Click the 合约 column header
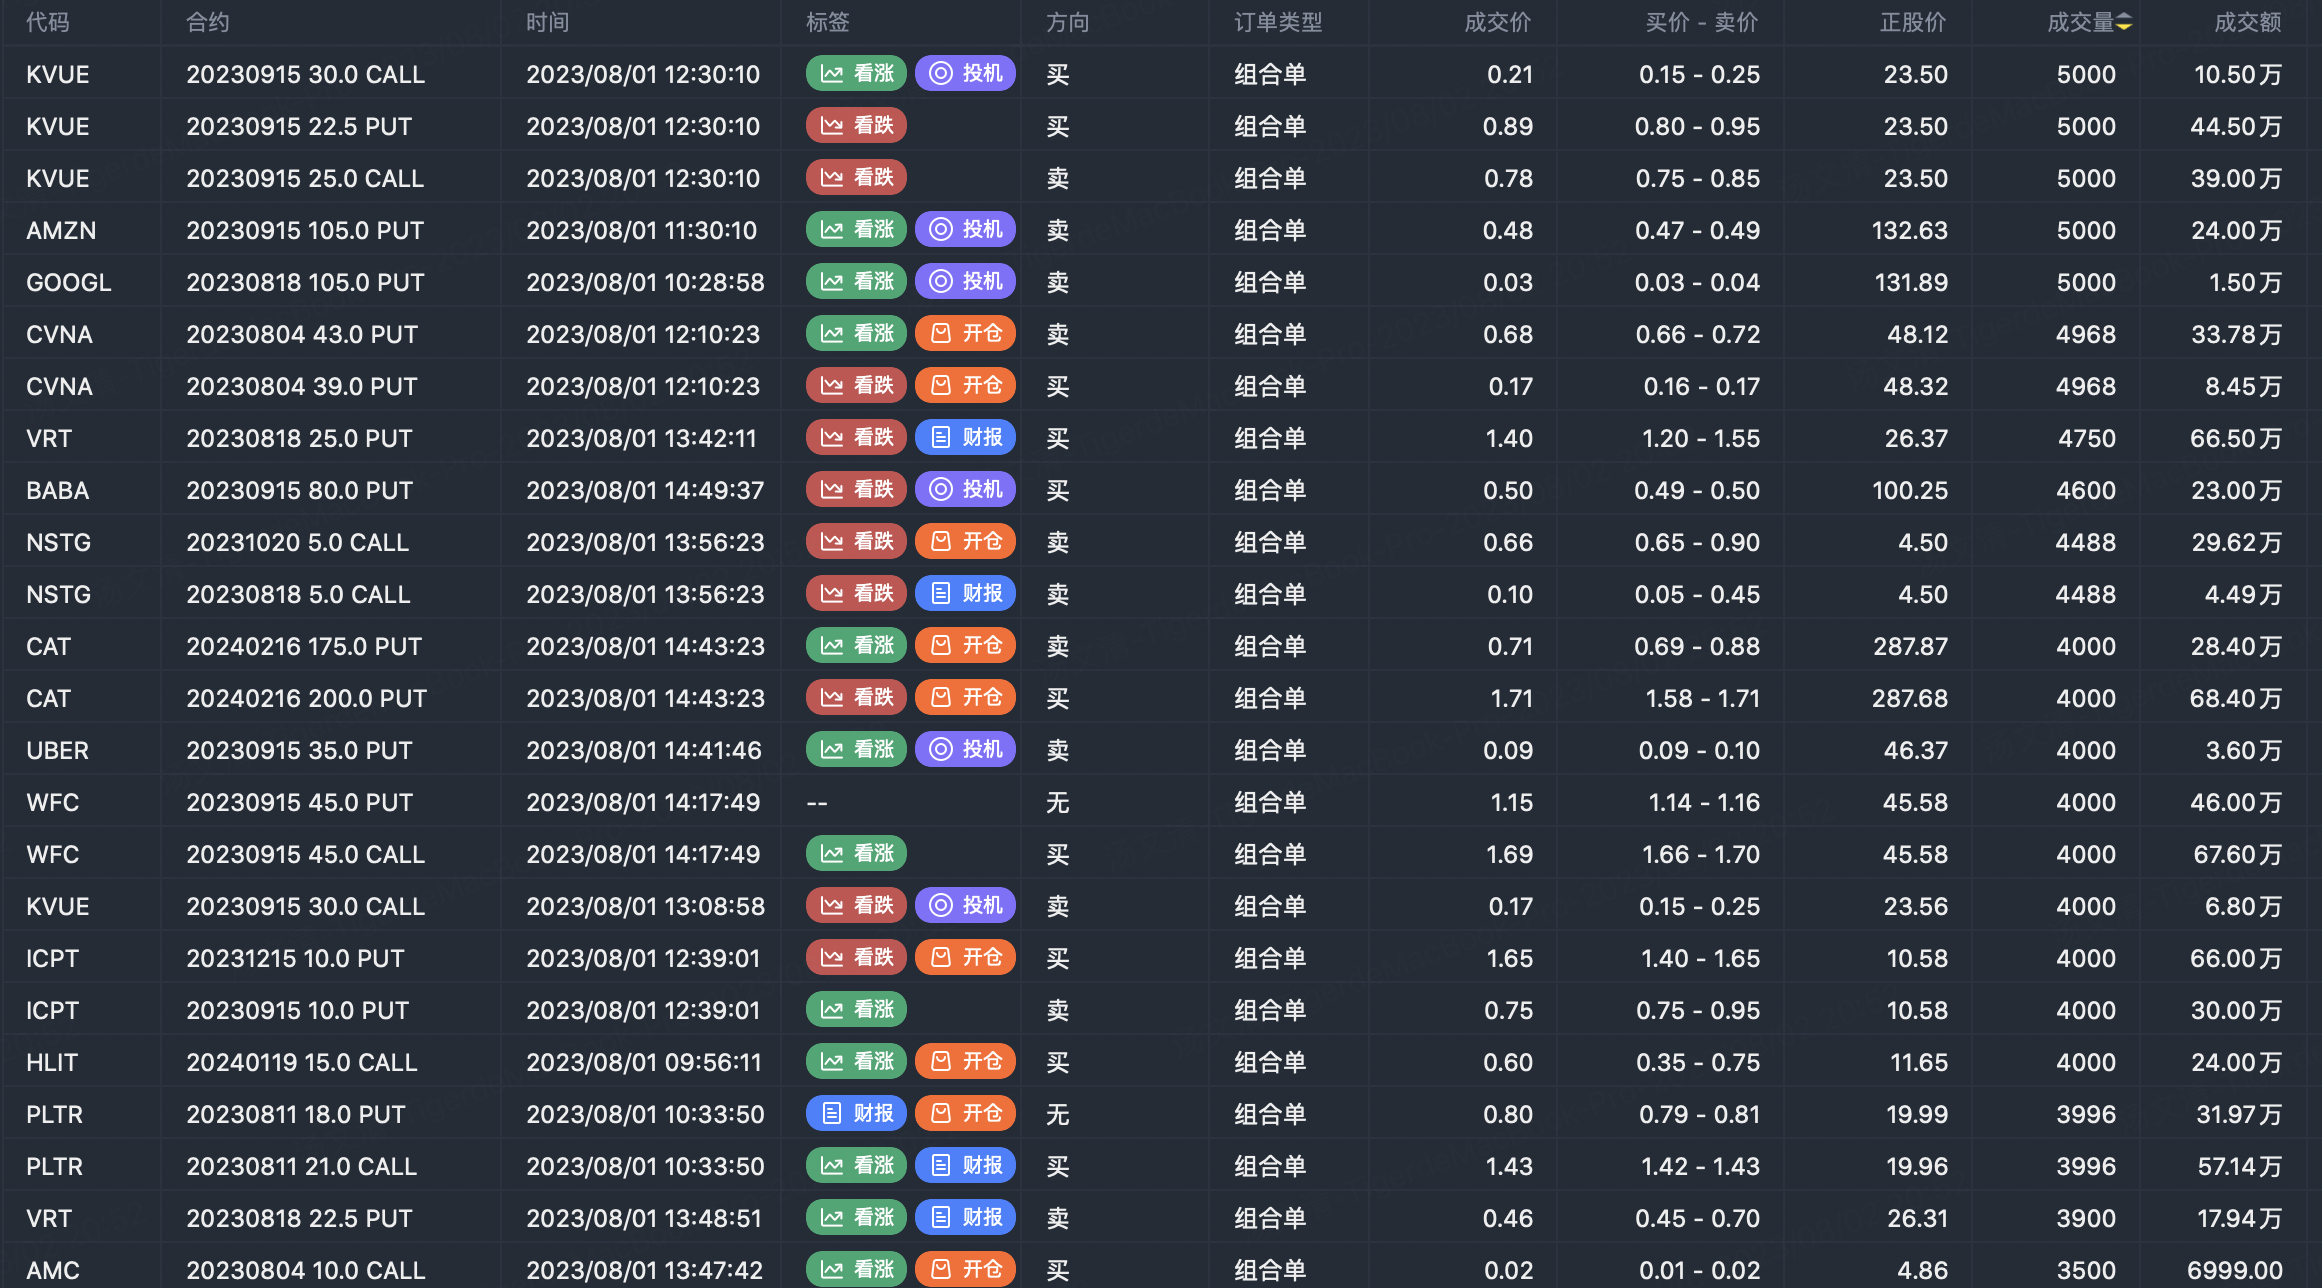The height and width of the screenshot is (1288, 2322). [x=208, y=22]
